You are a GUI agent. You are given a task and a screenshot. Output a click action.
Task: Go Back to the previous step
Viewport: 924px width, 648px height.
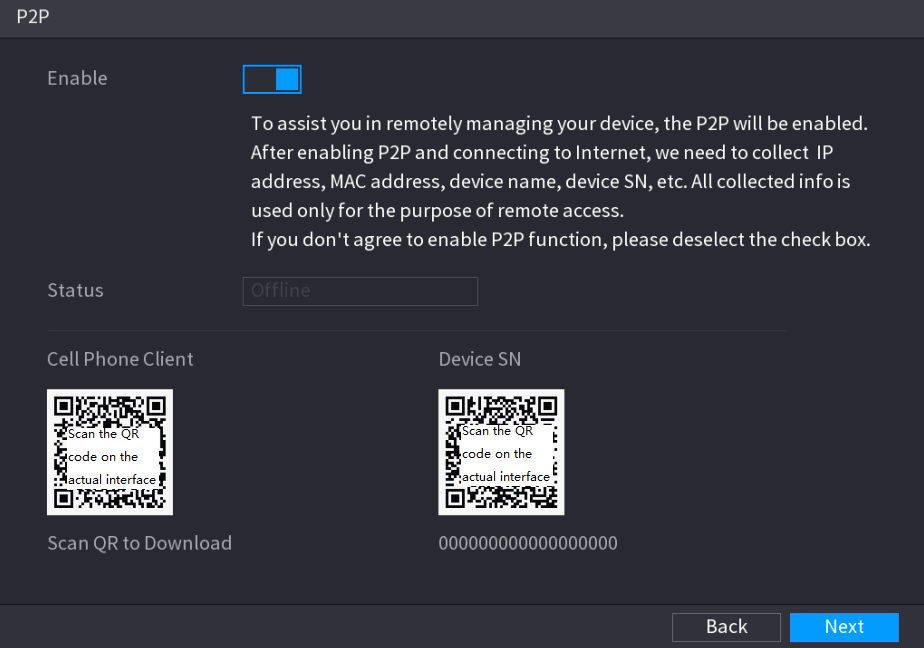[x=726, y=627]
